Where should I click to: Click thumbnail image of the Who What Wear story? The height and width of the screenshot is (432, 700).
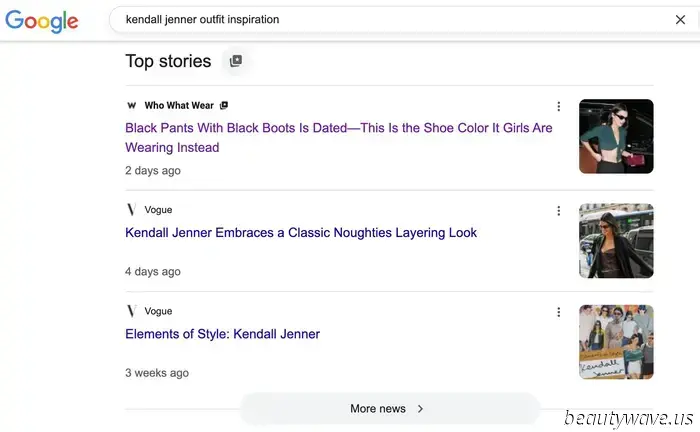(615, 136)
